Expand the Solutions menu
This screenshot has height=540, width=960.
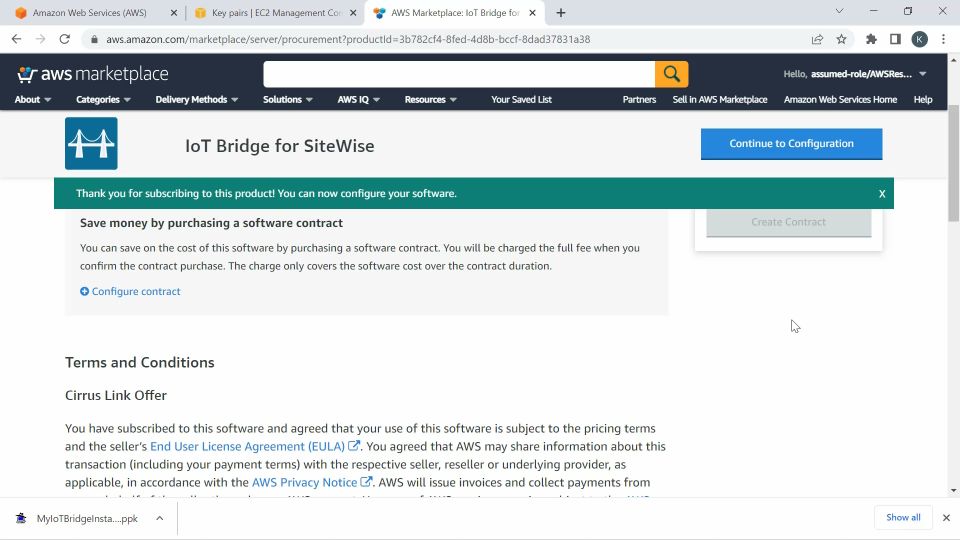[288, 99]
